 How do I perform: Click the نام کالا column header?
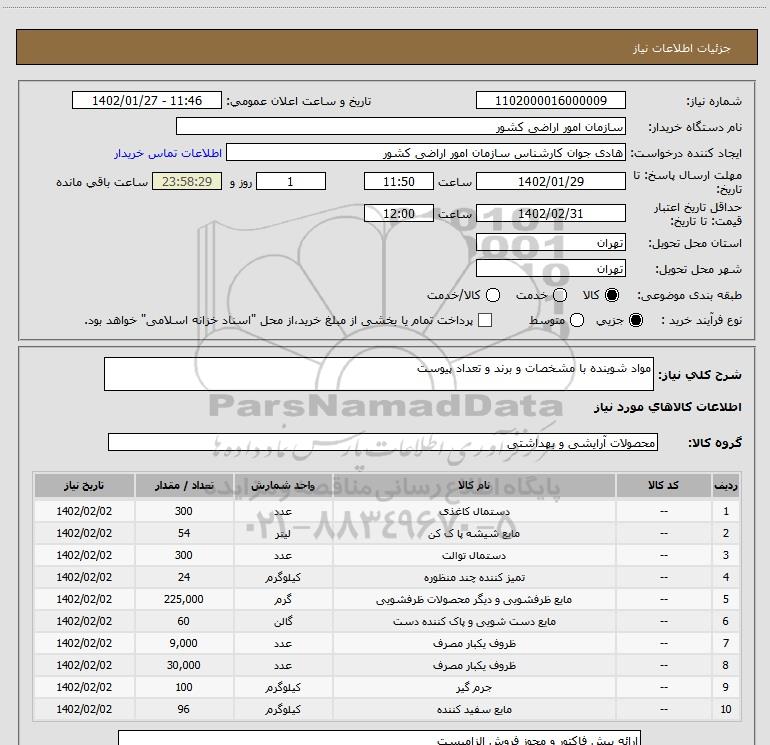(x=474, y=485)
